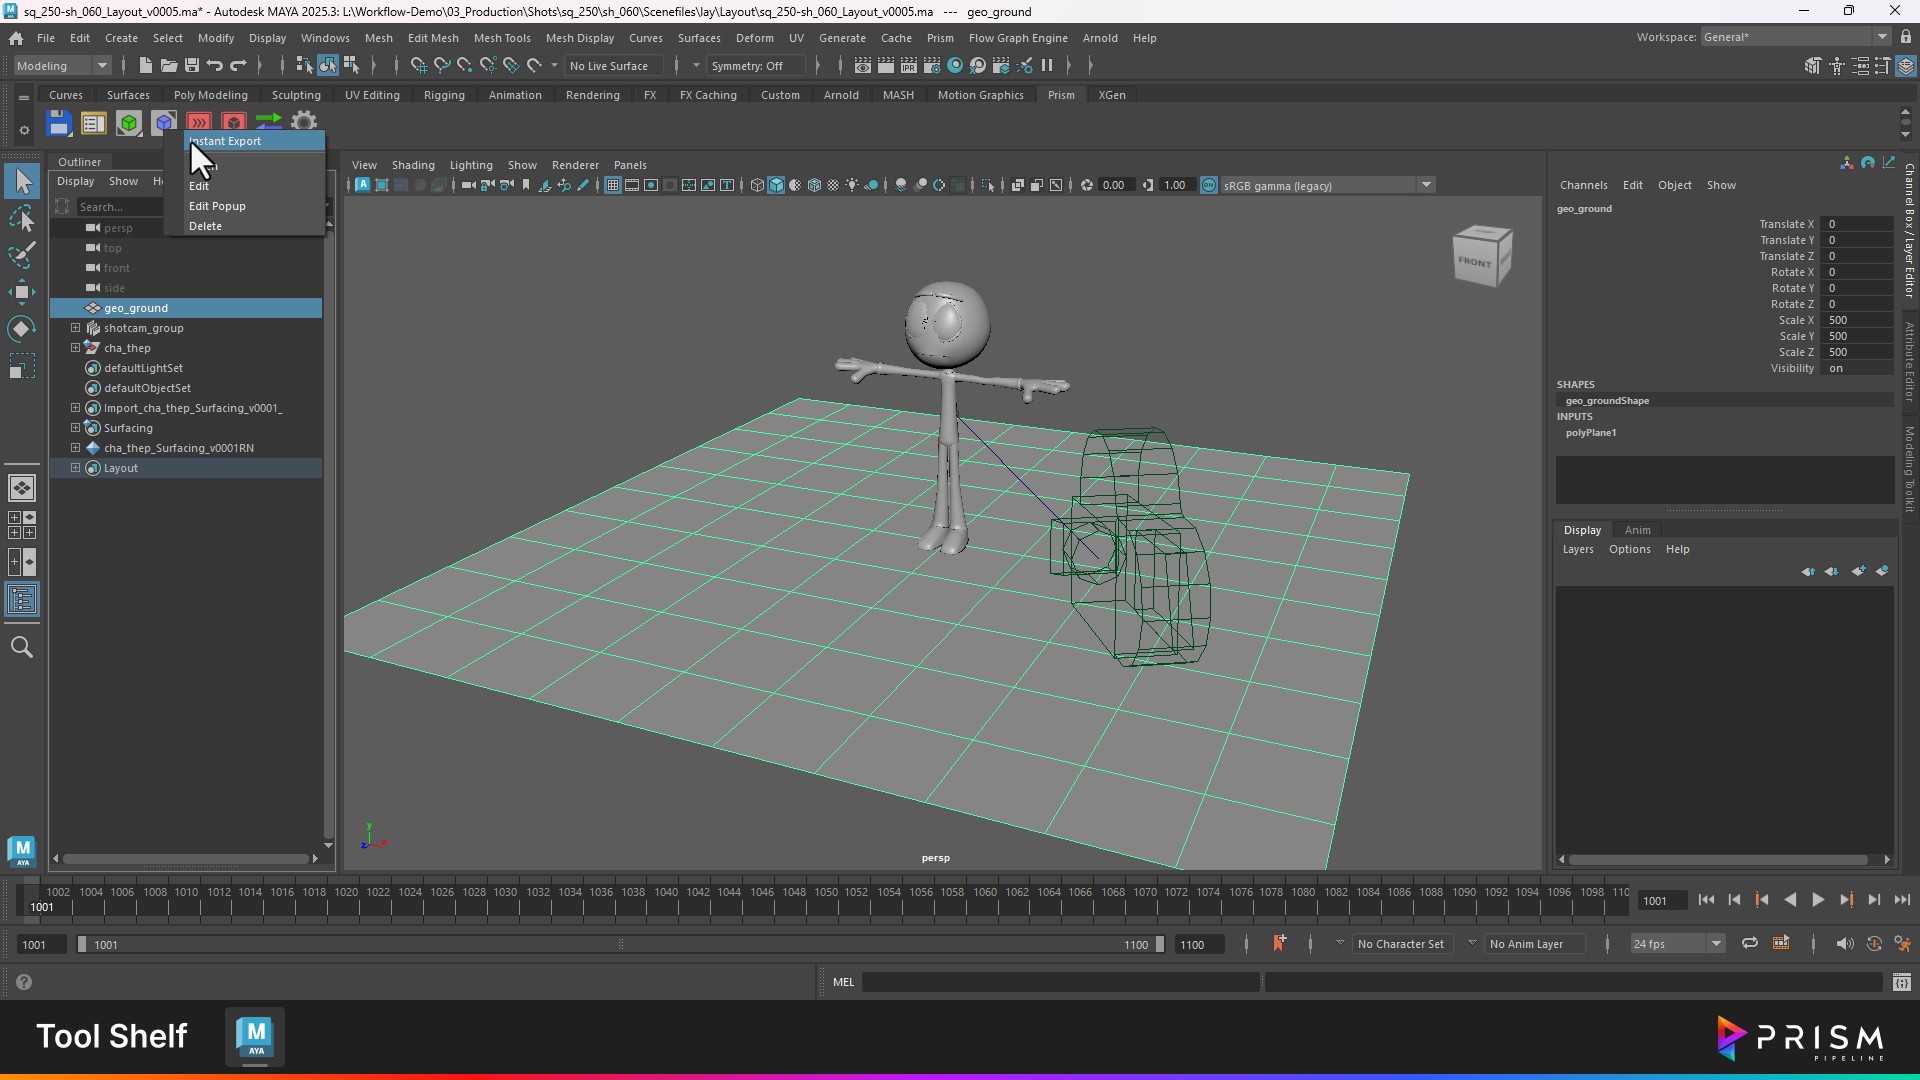Viewport: 1920px width, 1080px height.
Task: Select the Lasso selection tool
Action: click(x=21, y=219)
